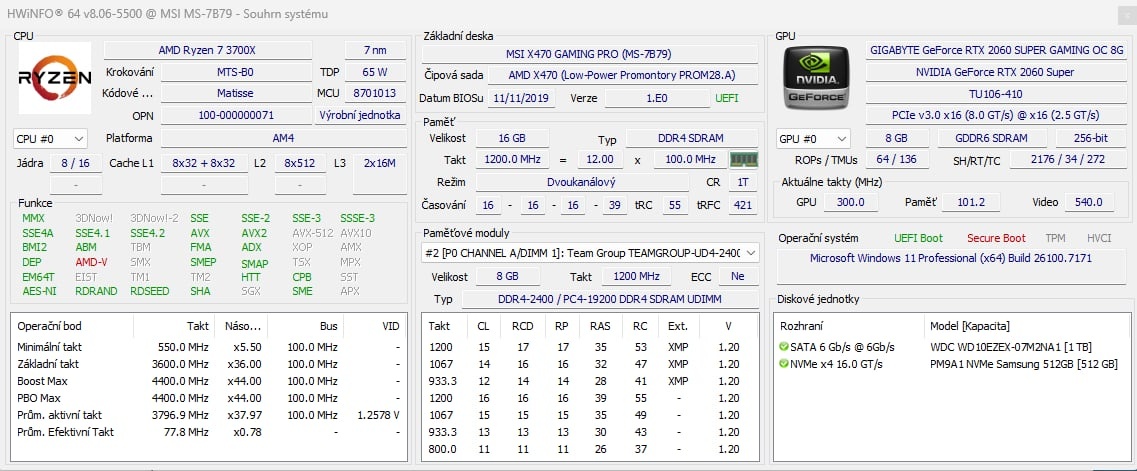Click the MCU value 8701013
Viewport: 1137px width, 471px height.
point(376,93)
